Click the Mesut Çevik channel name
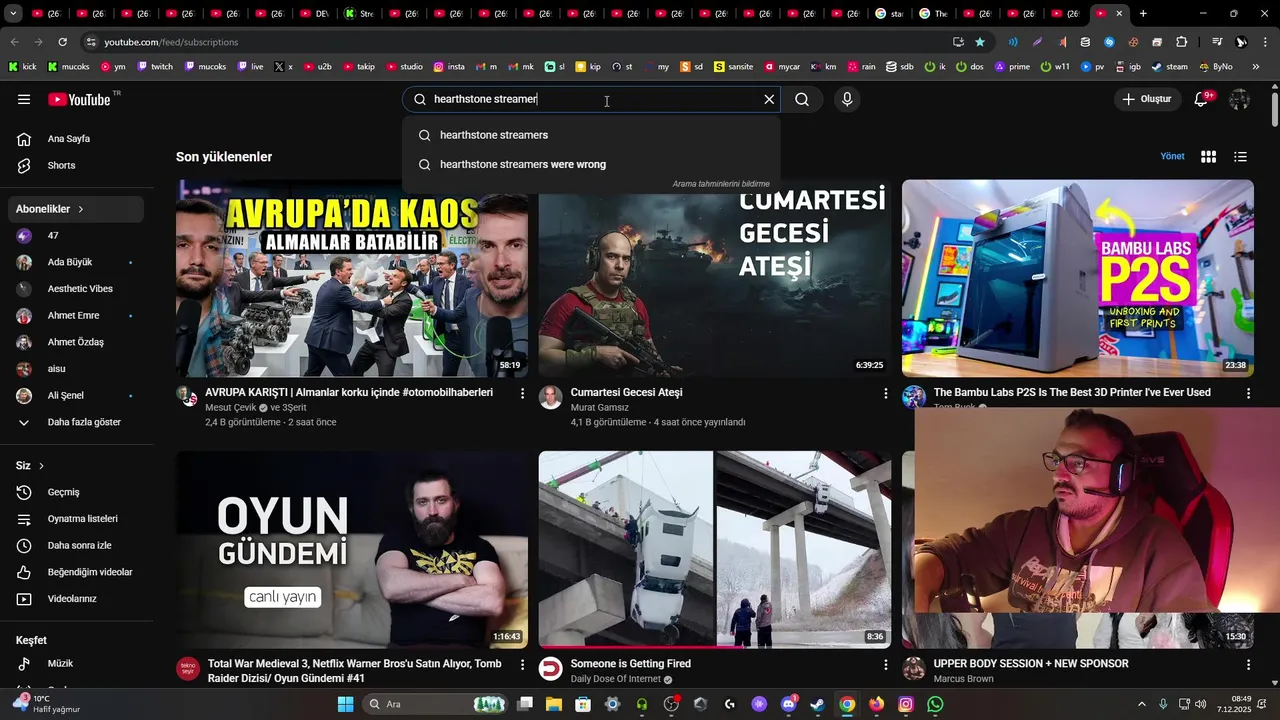This screenshot has width=1280, height=720. pos(231,408)
